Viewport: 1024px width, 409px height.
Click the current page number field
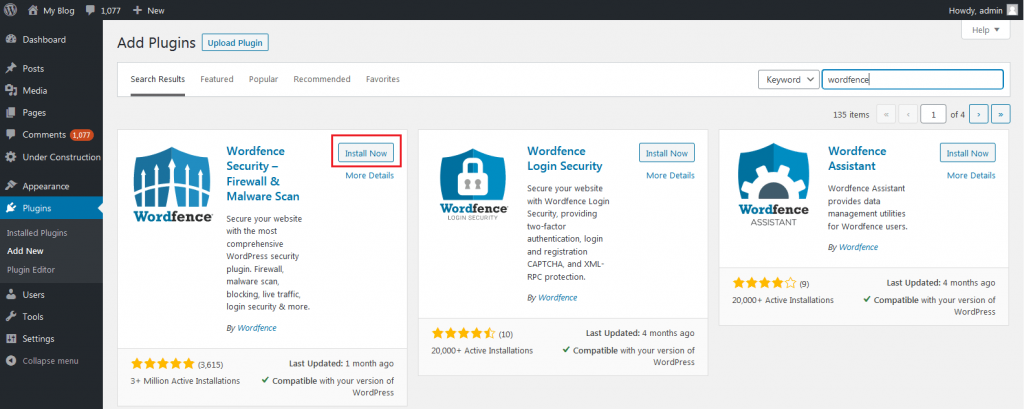pos(934,114)
